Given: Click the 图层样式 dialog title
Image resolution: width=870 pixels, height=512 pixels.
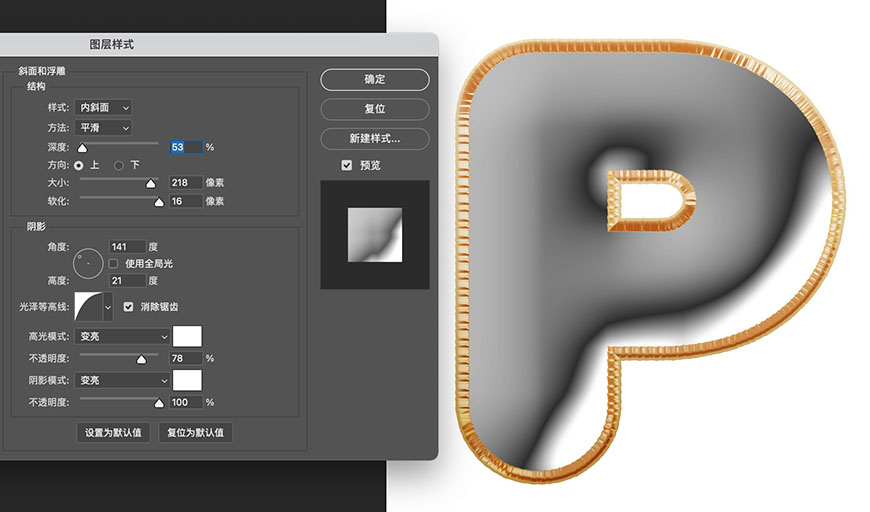Looking at the screenshot, I should [112, 44].
